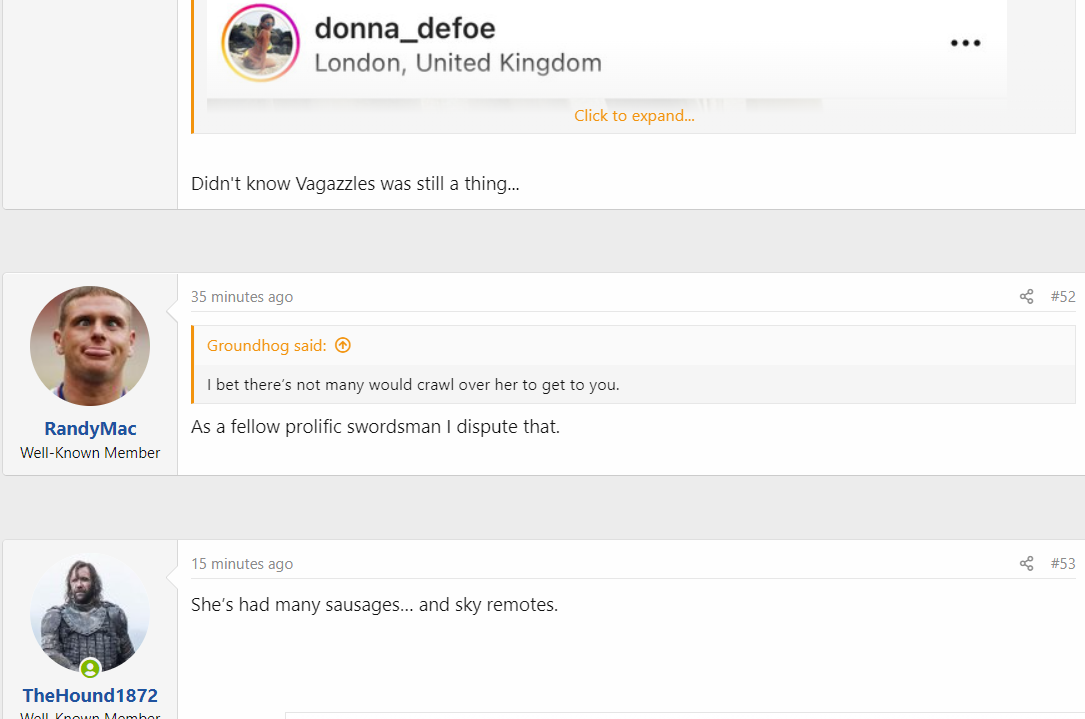Open the permalink for post #52

point(1063,297)
